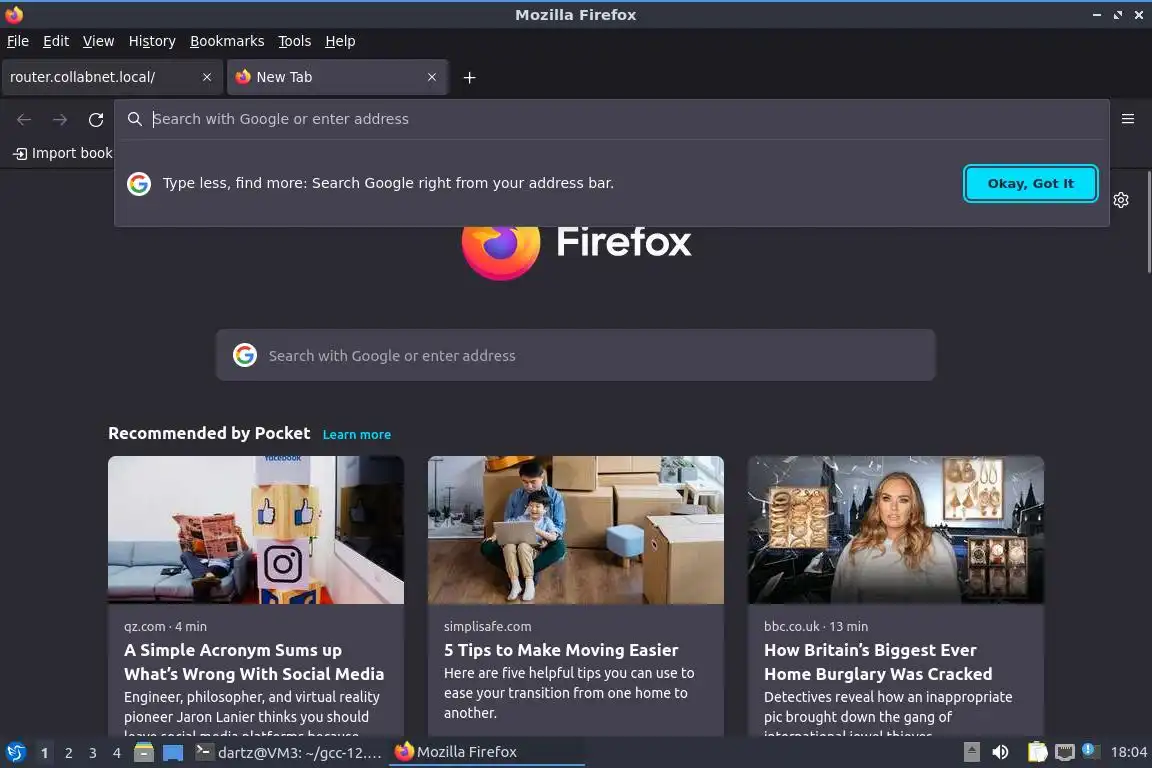Viewport: 1152px width, 768px height.
Task: Open the File menu
Action: [18, 41]
